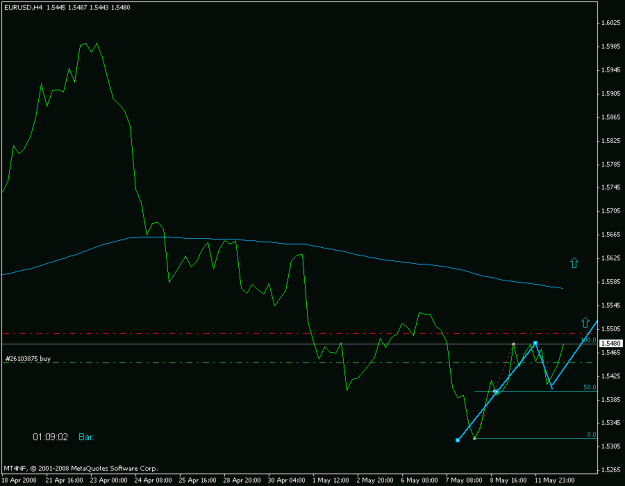Select the upper cyan up-arrow marker

[574, 263]
